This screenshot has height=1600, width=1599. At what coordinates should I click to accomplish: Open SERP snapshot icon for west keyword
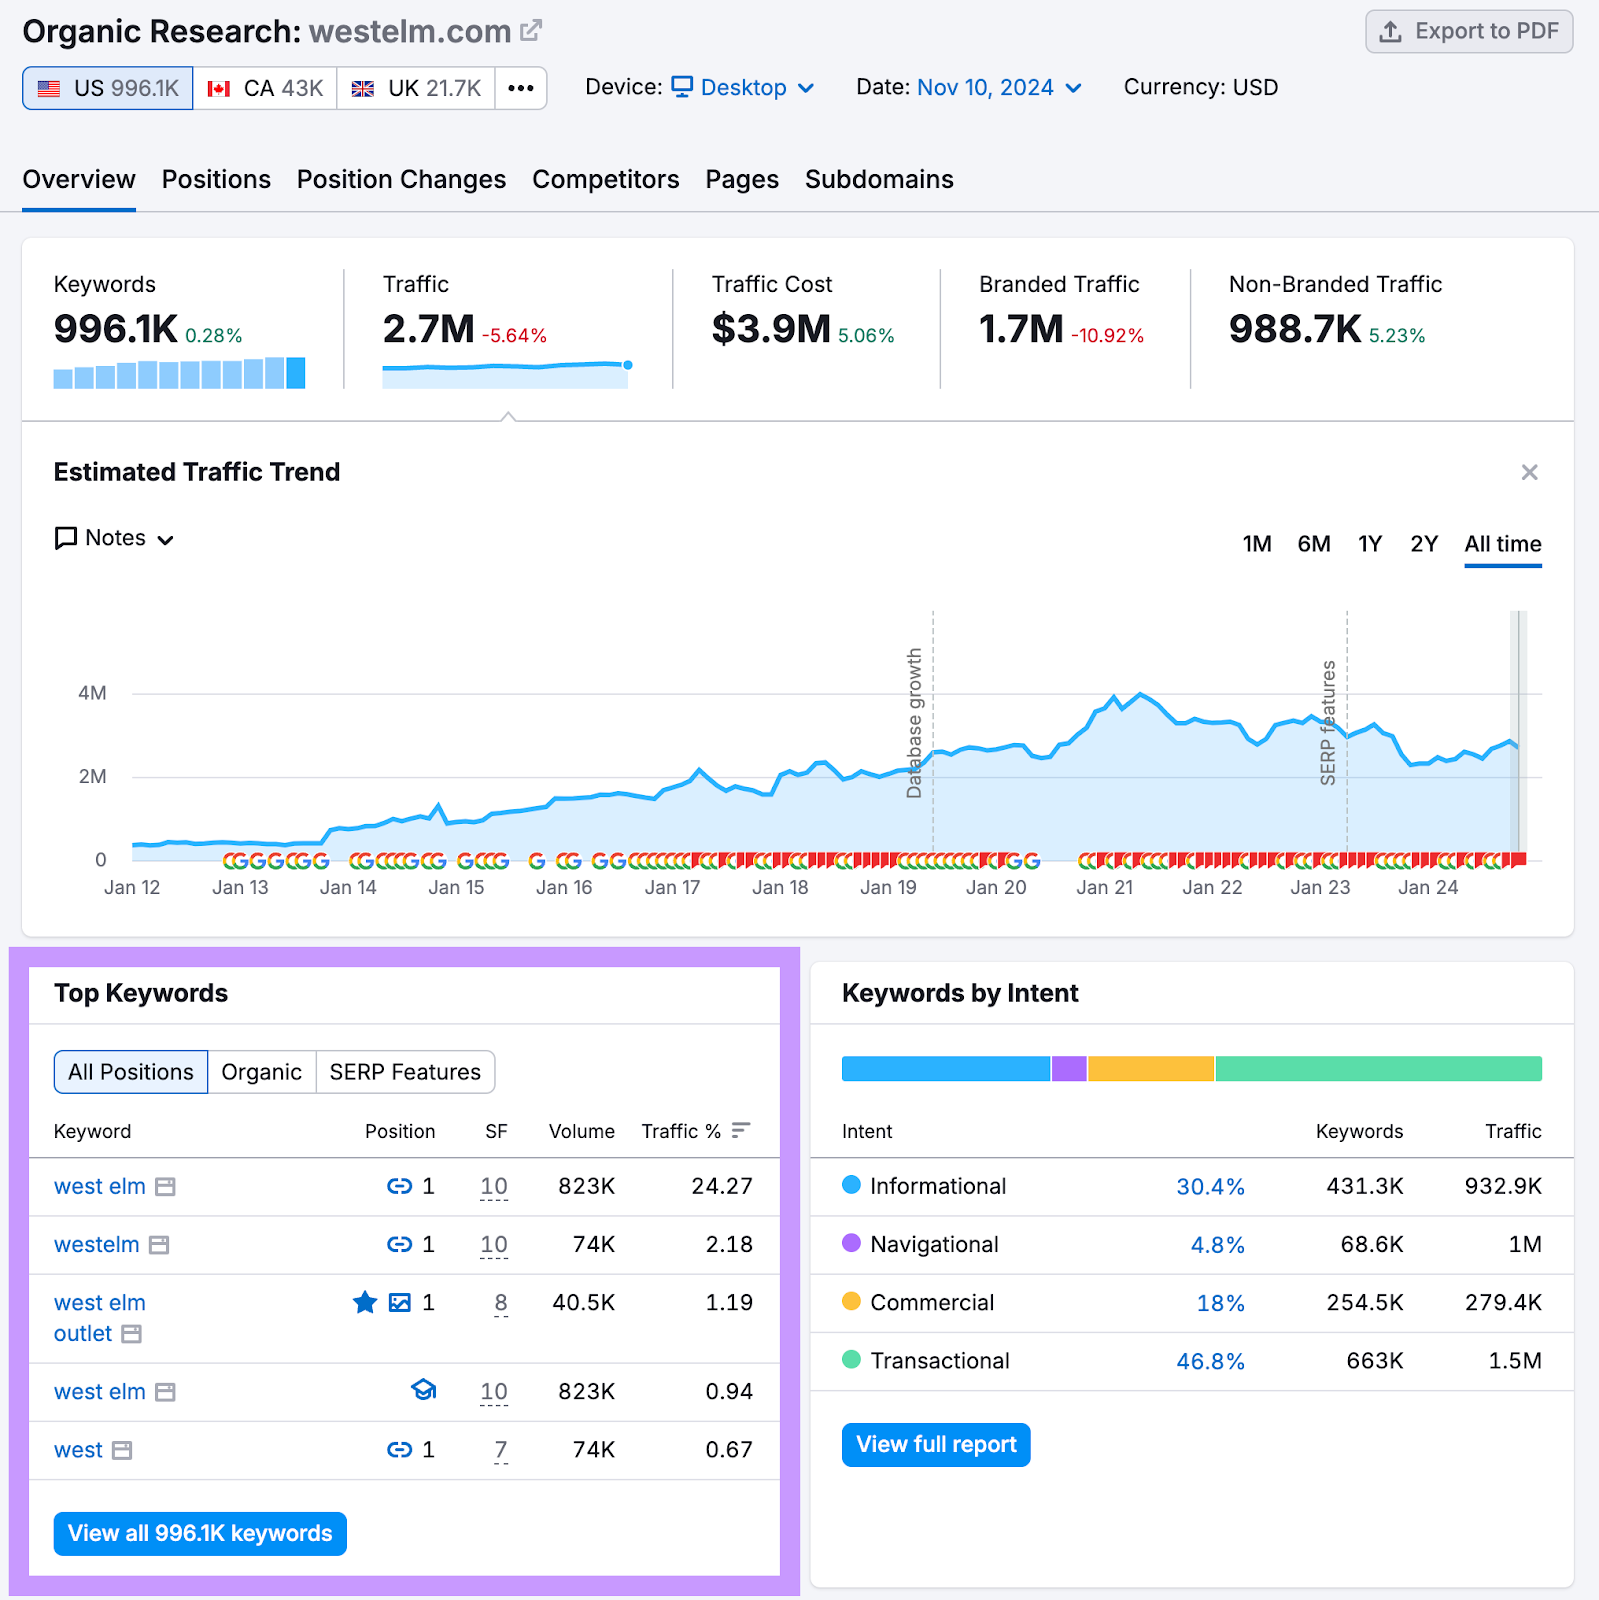pyautogui.click(x=122, y=1450)
